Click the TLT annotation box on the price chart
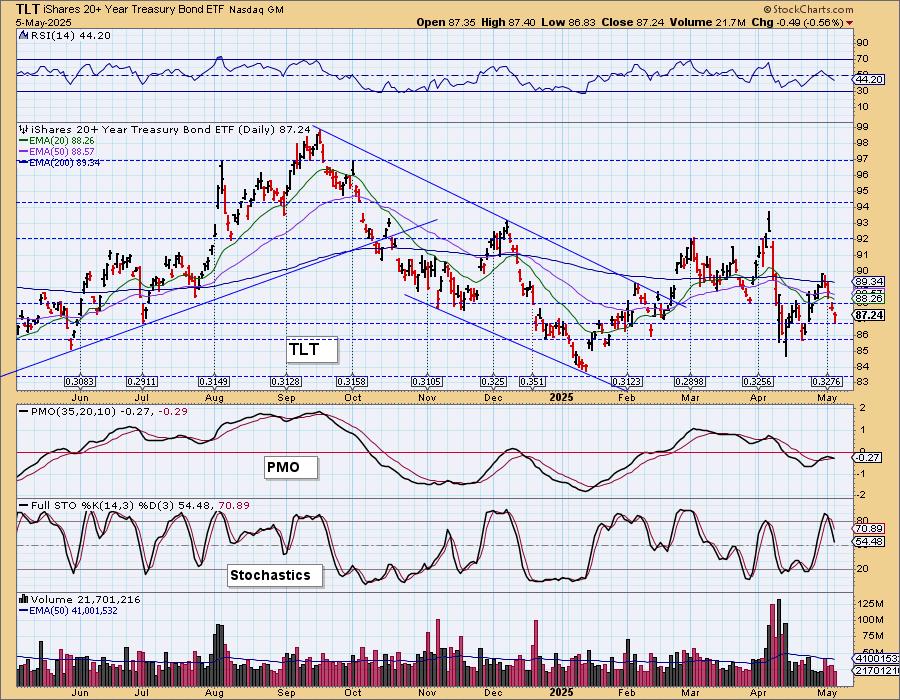Image resolution: width=900 pixels, height=700 pixels. (312, 349)
